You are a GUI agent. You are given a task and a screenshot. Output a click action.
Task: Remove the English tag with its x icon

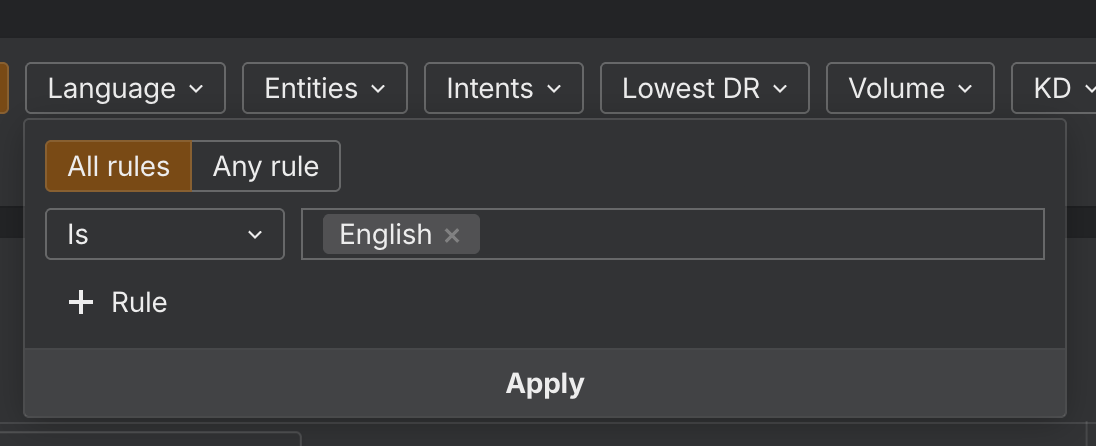tap(452, 235)
